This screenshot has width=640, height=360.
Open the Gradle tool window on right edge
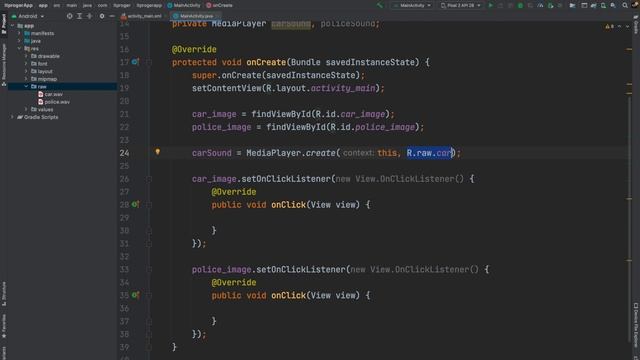click(636, 25)
